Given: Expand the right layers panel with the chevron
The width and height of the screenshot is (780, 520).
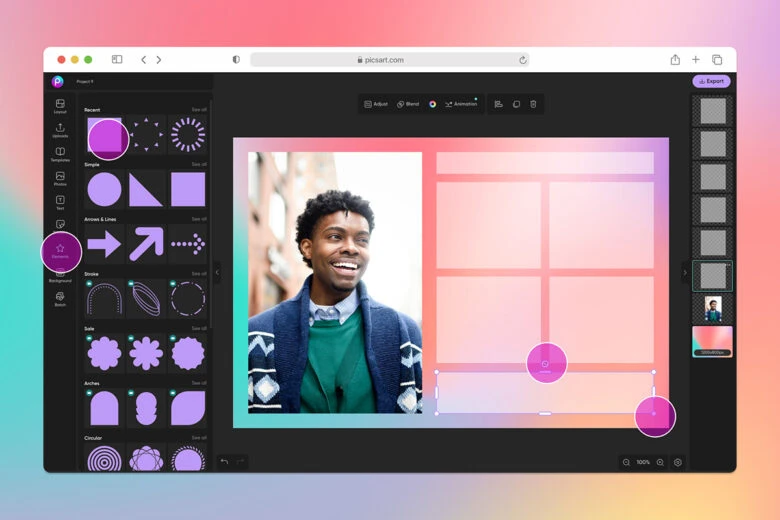Looking at the screenshot, I should click(685, 271).
